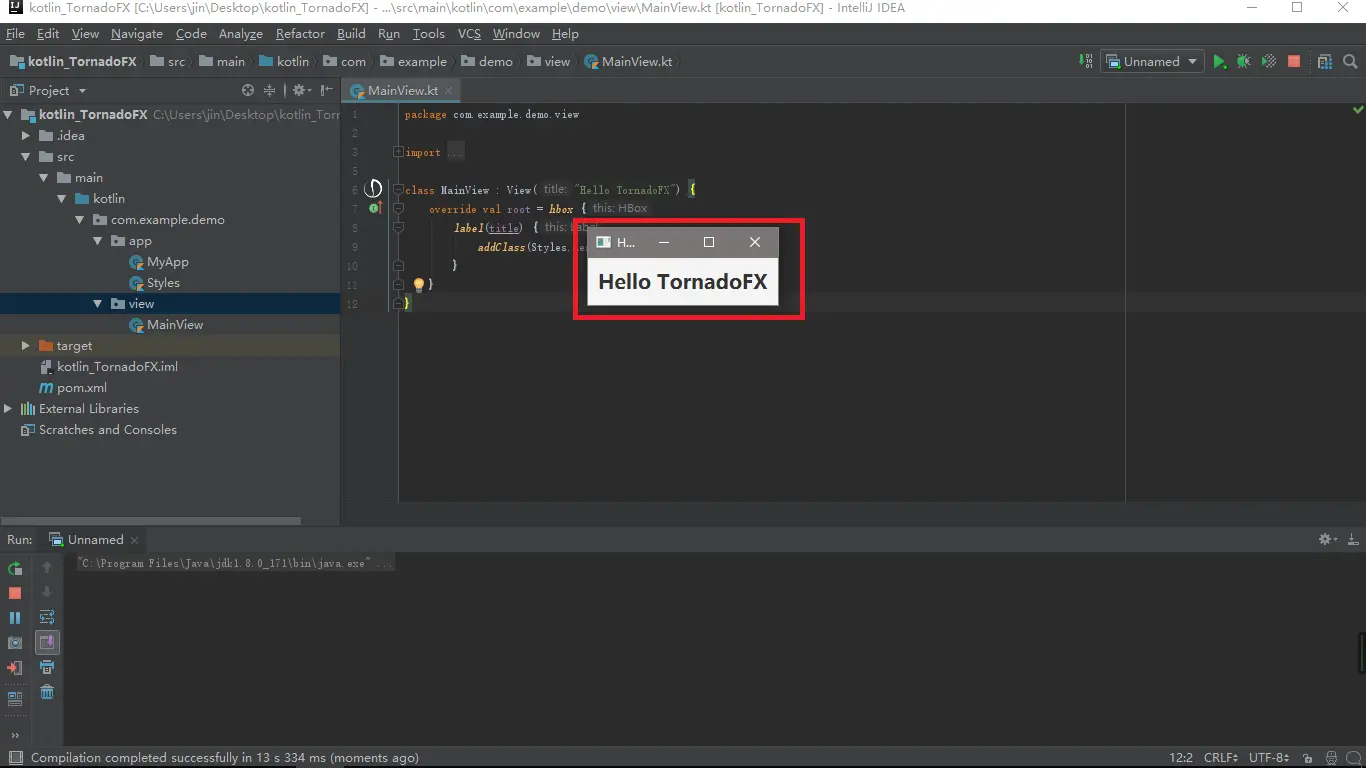
Task: Stop the app using top toolbar stop icon
Action: 1294,61
